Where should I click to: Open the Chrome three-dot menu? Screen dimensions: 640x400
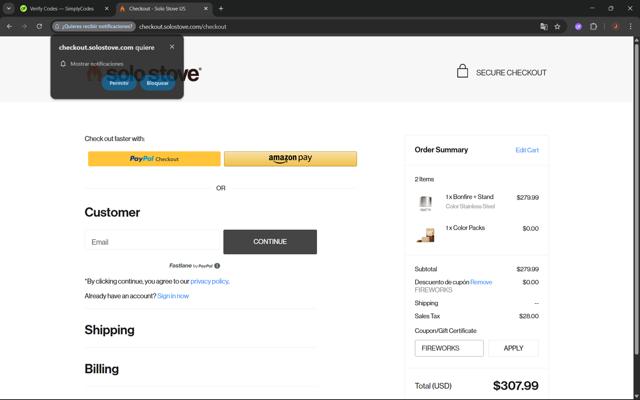point(630,27)
